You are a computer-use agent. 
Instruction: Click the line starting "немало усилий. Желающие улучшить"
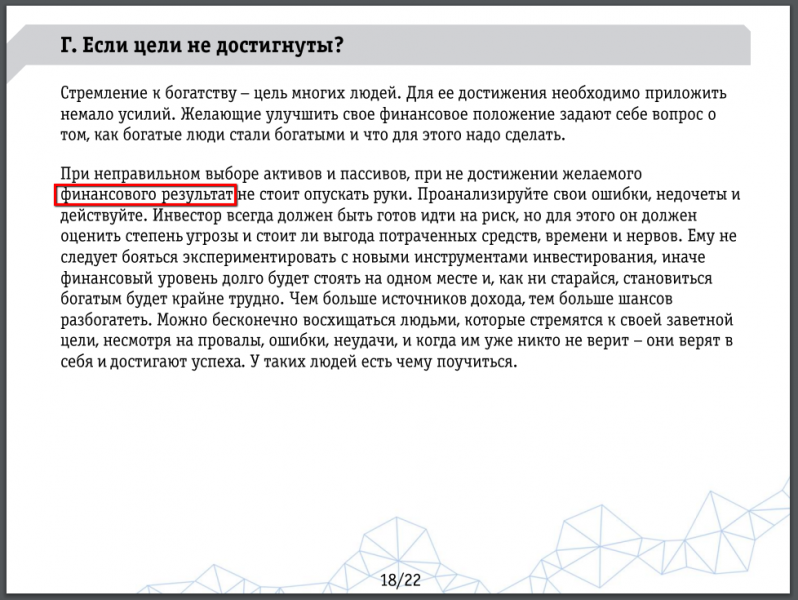coord(388,114)
